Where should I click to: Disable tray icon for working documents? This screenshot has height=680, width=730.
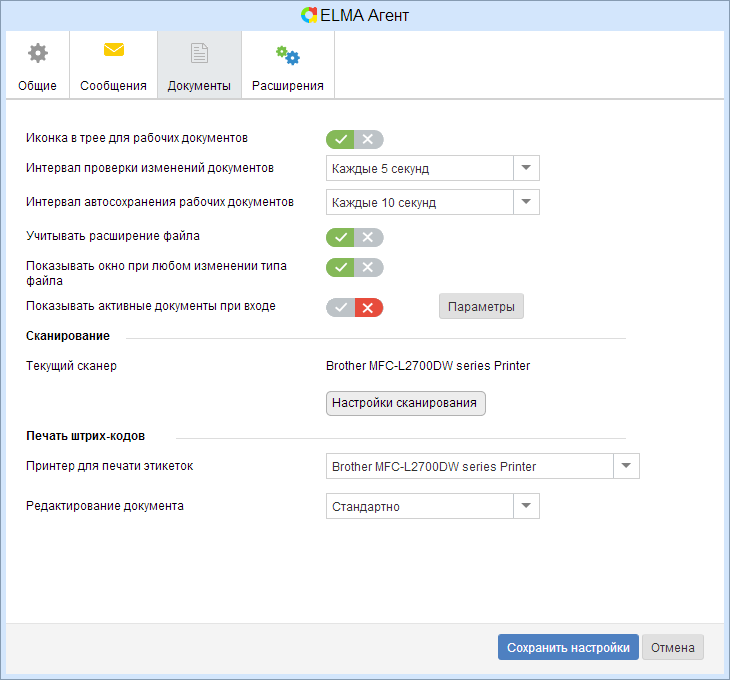pos(368,140)
